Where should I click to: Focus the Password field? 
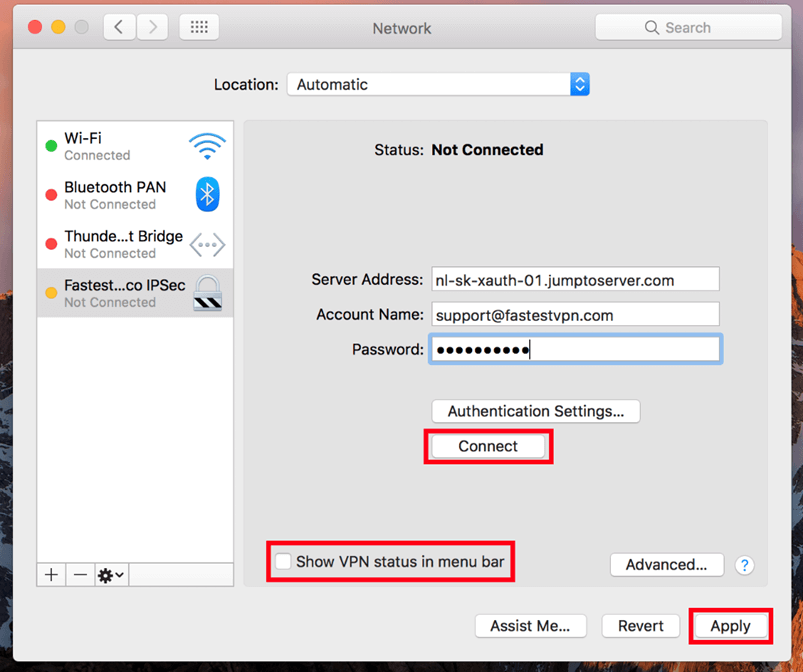[575, 349]
